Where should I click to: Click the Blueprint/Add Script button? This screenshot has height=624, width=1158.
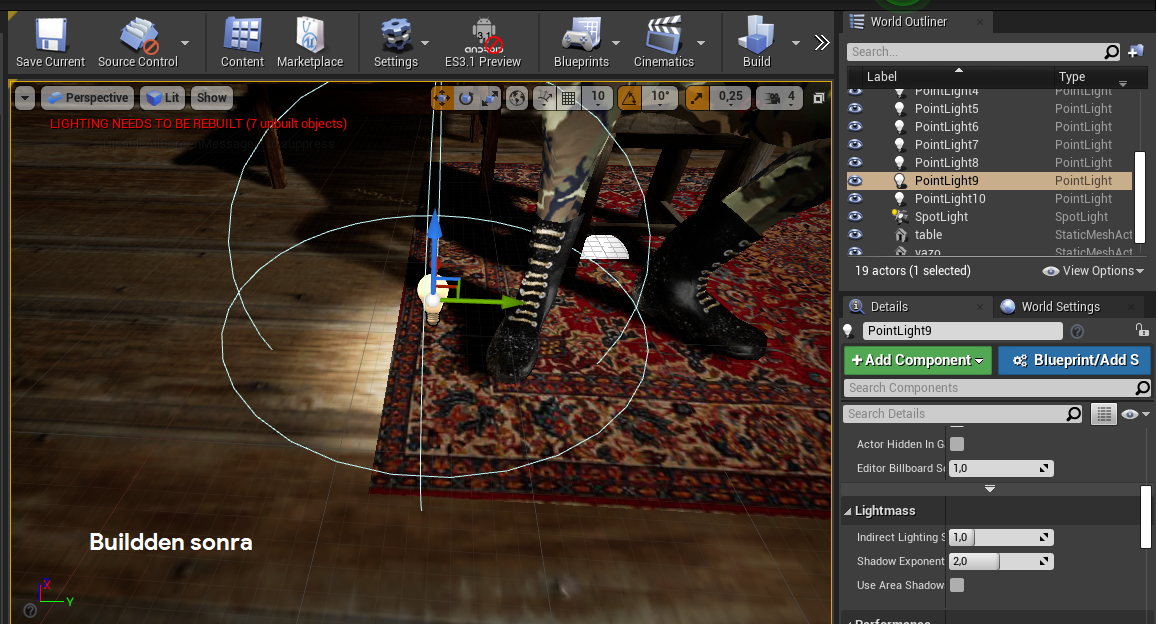coord(1075,360)
